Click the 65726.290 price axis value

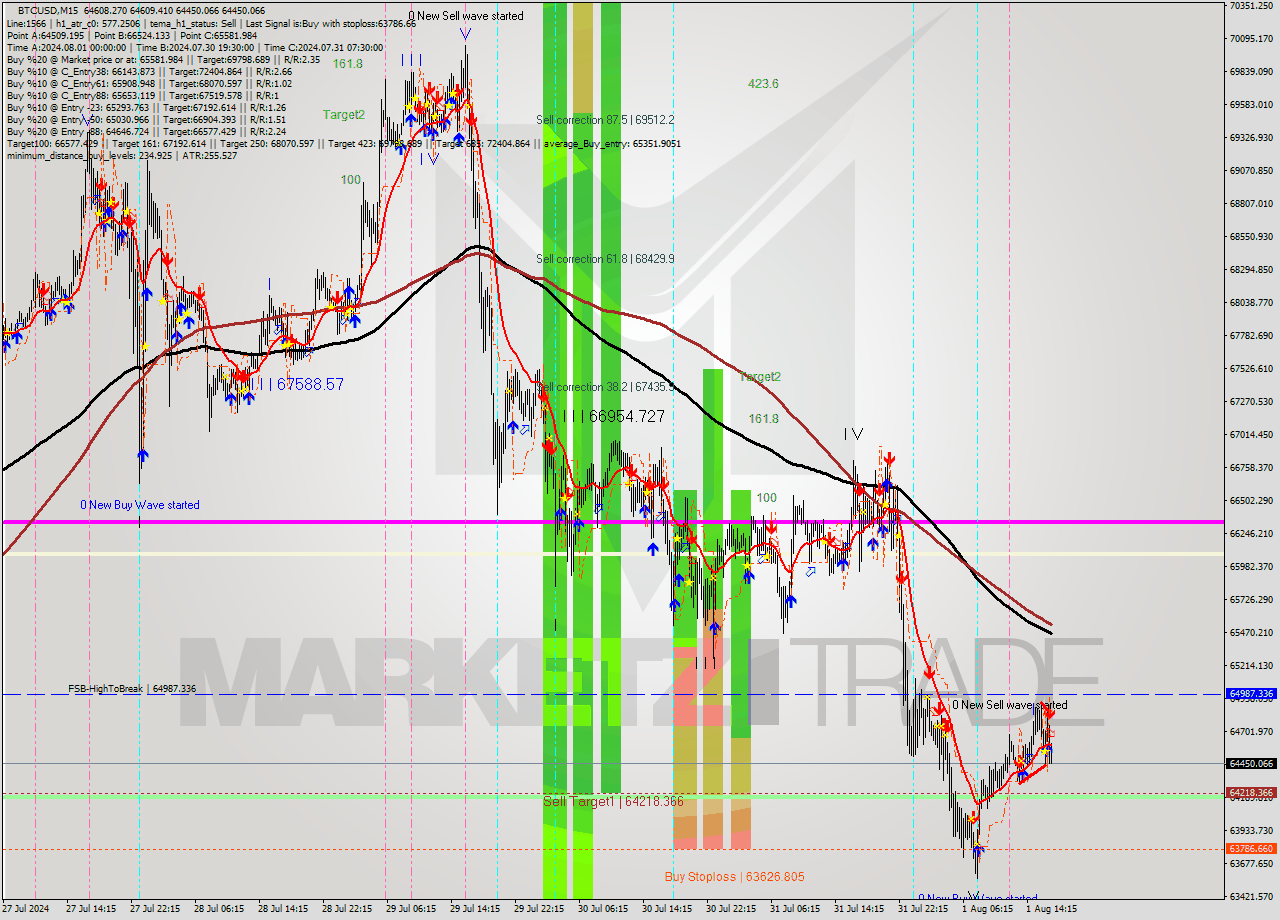pyautogui.click(x=1251, y=599)
